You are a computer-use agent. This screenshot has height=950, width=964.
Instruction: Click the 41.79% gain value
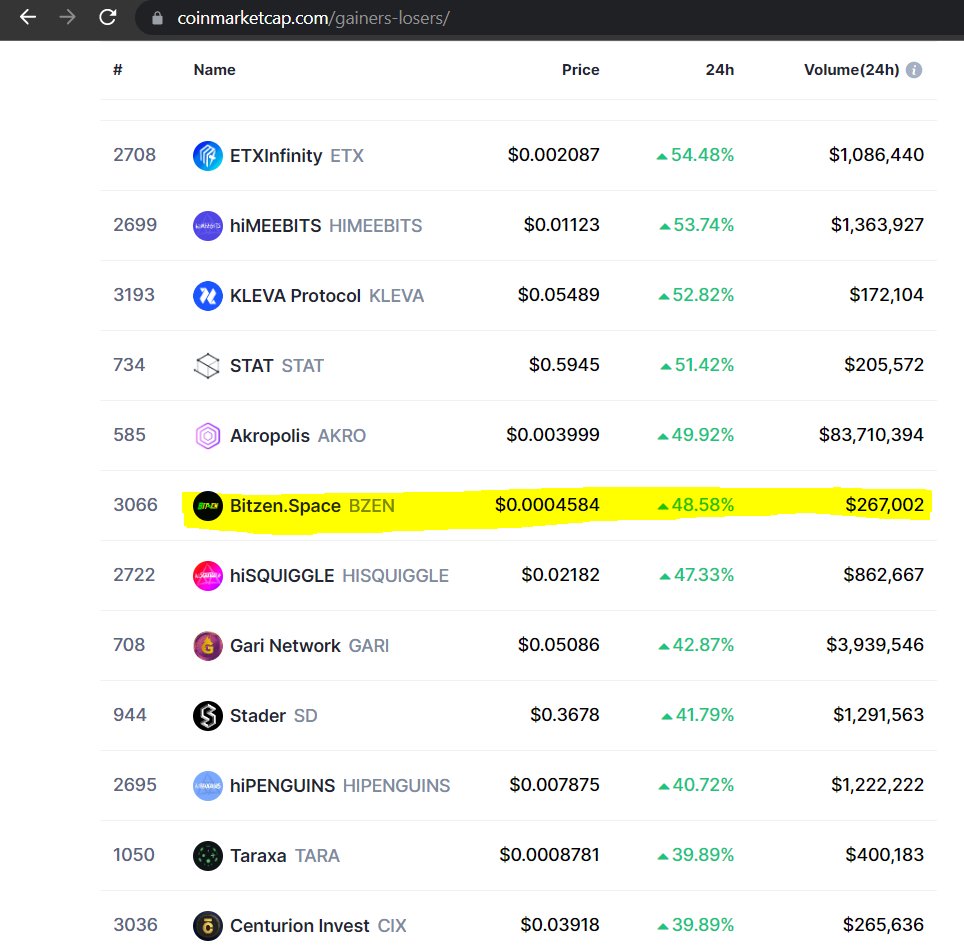697,715
